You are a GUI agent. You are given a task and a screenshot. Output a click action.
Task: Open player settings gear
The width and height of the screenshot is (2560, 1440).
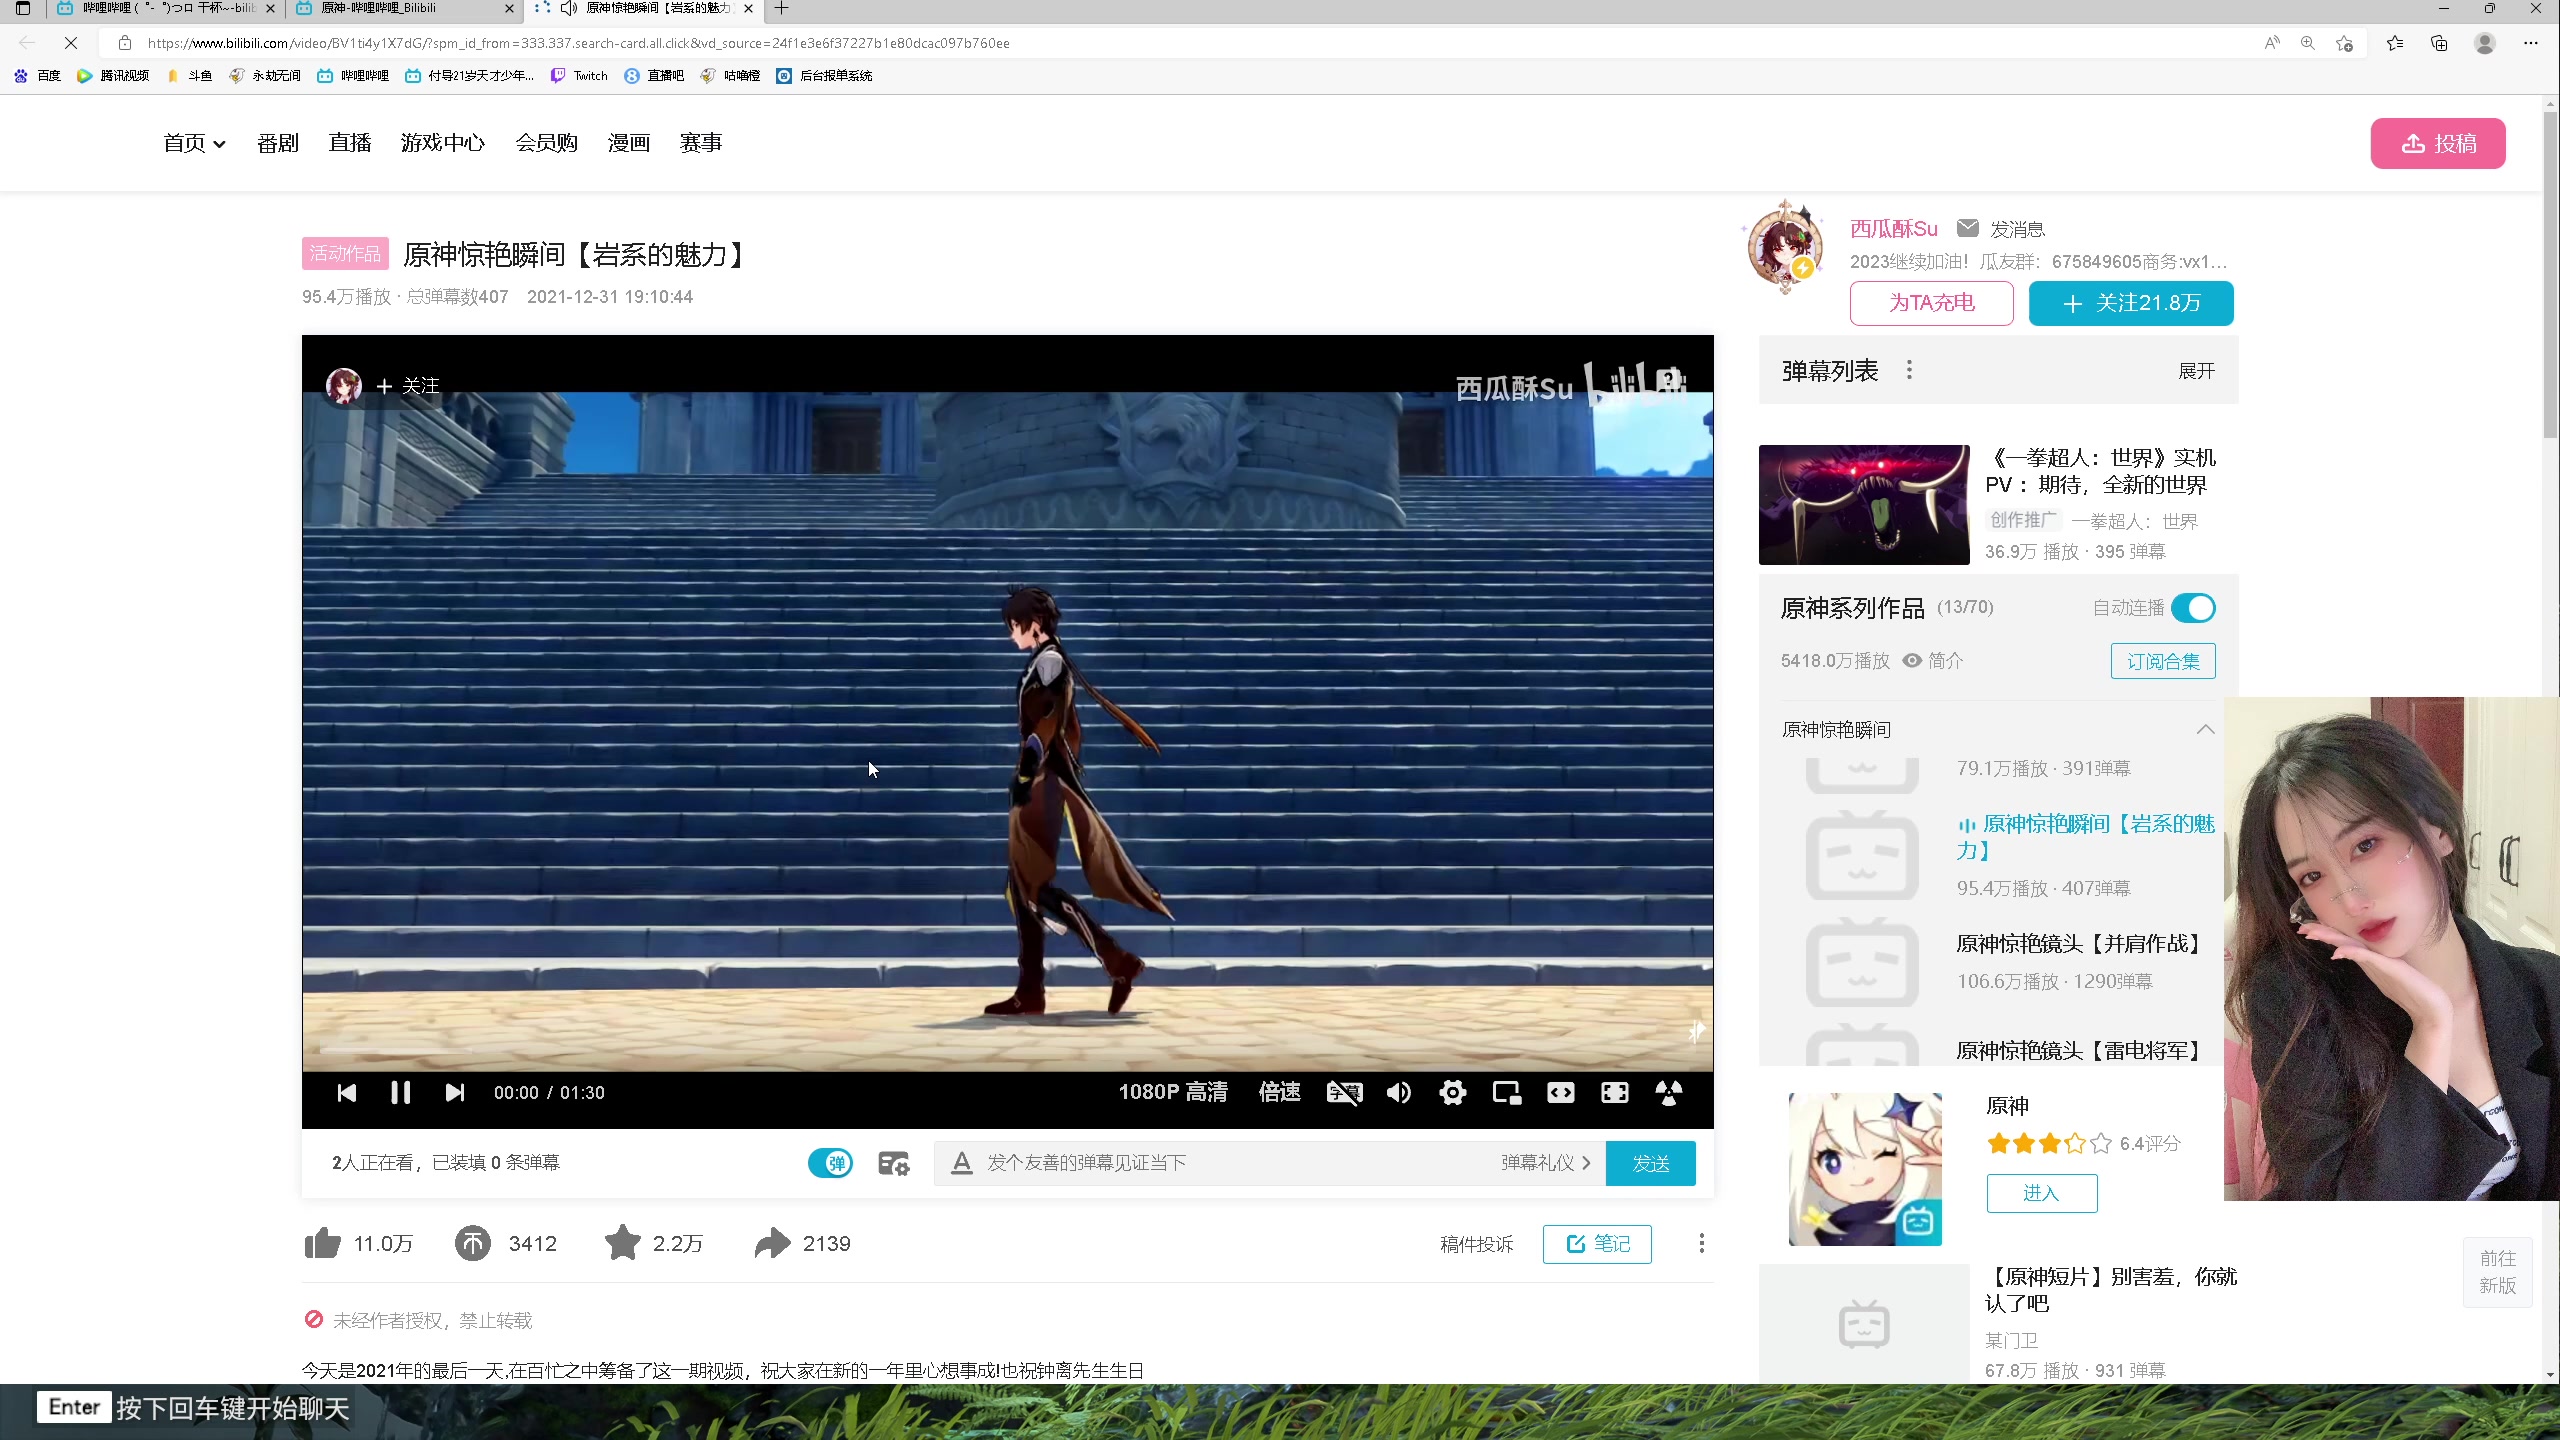[x=1452, y=1092]
